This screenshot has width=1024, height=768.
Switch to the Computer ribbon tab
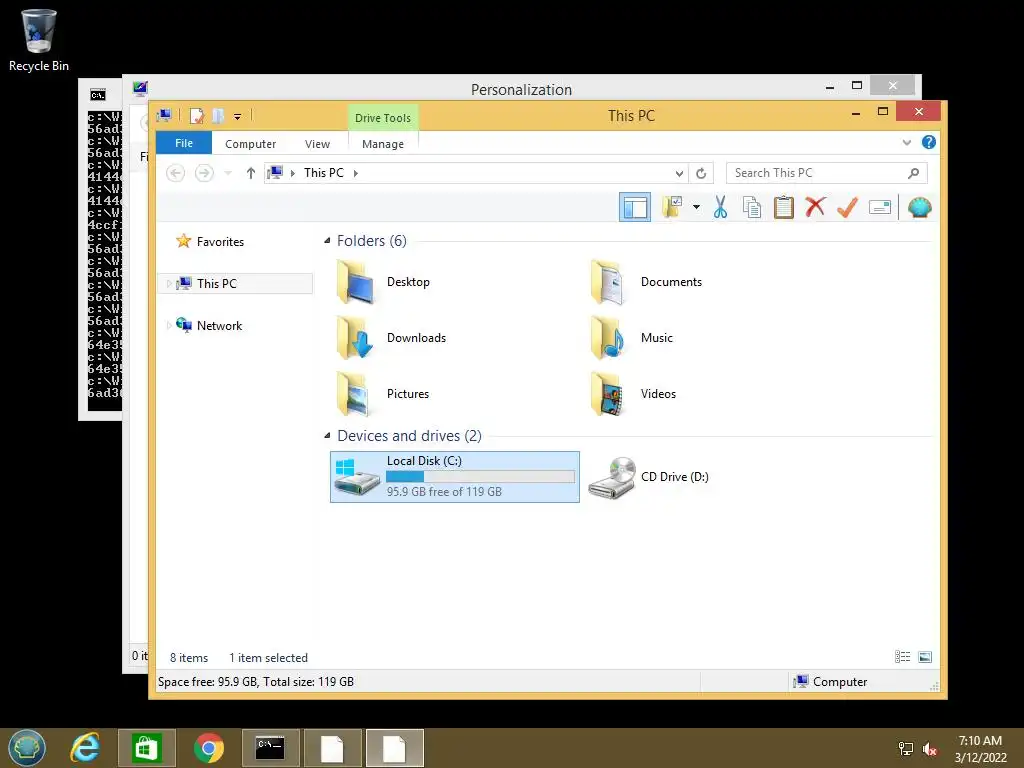click(250, 144)
